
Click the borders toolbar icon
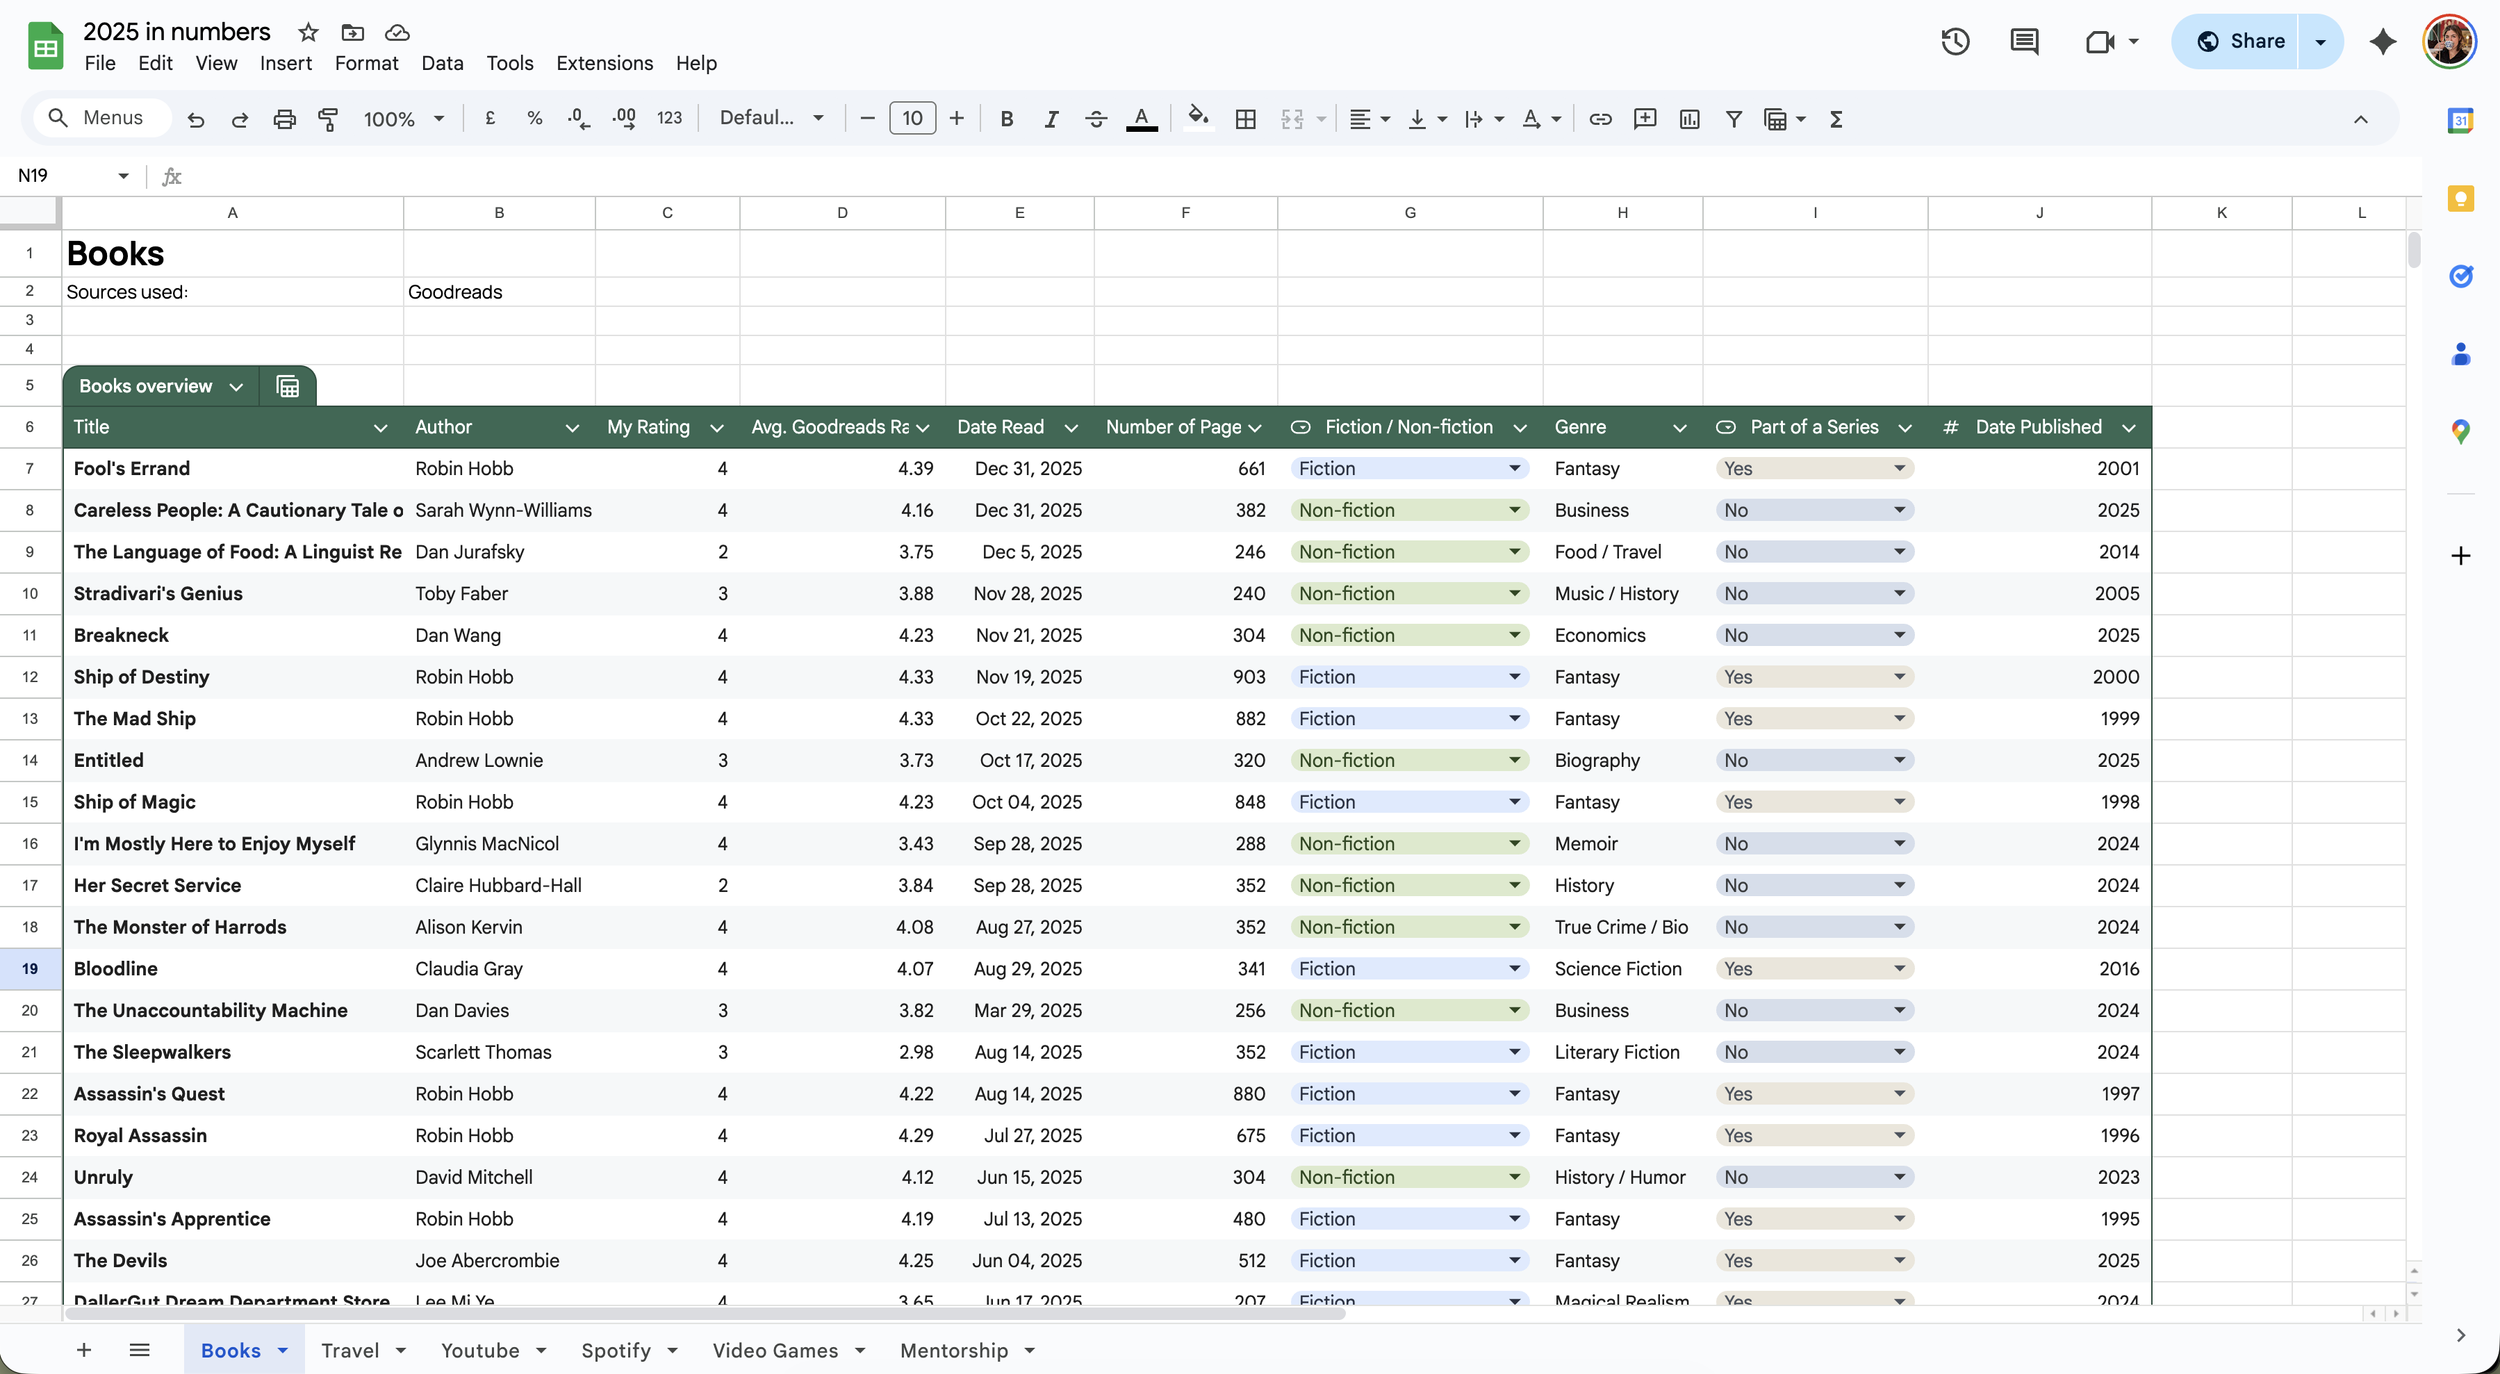pos(1245,119)
